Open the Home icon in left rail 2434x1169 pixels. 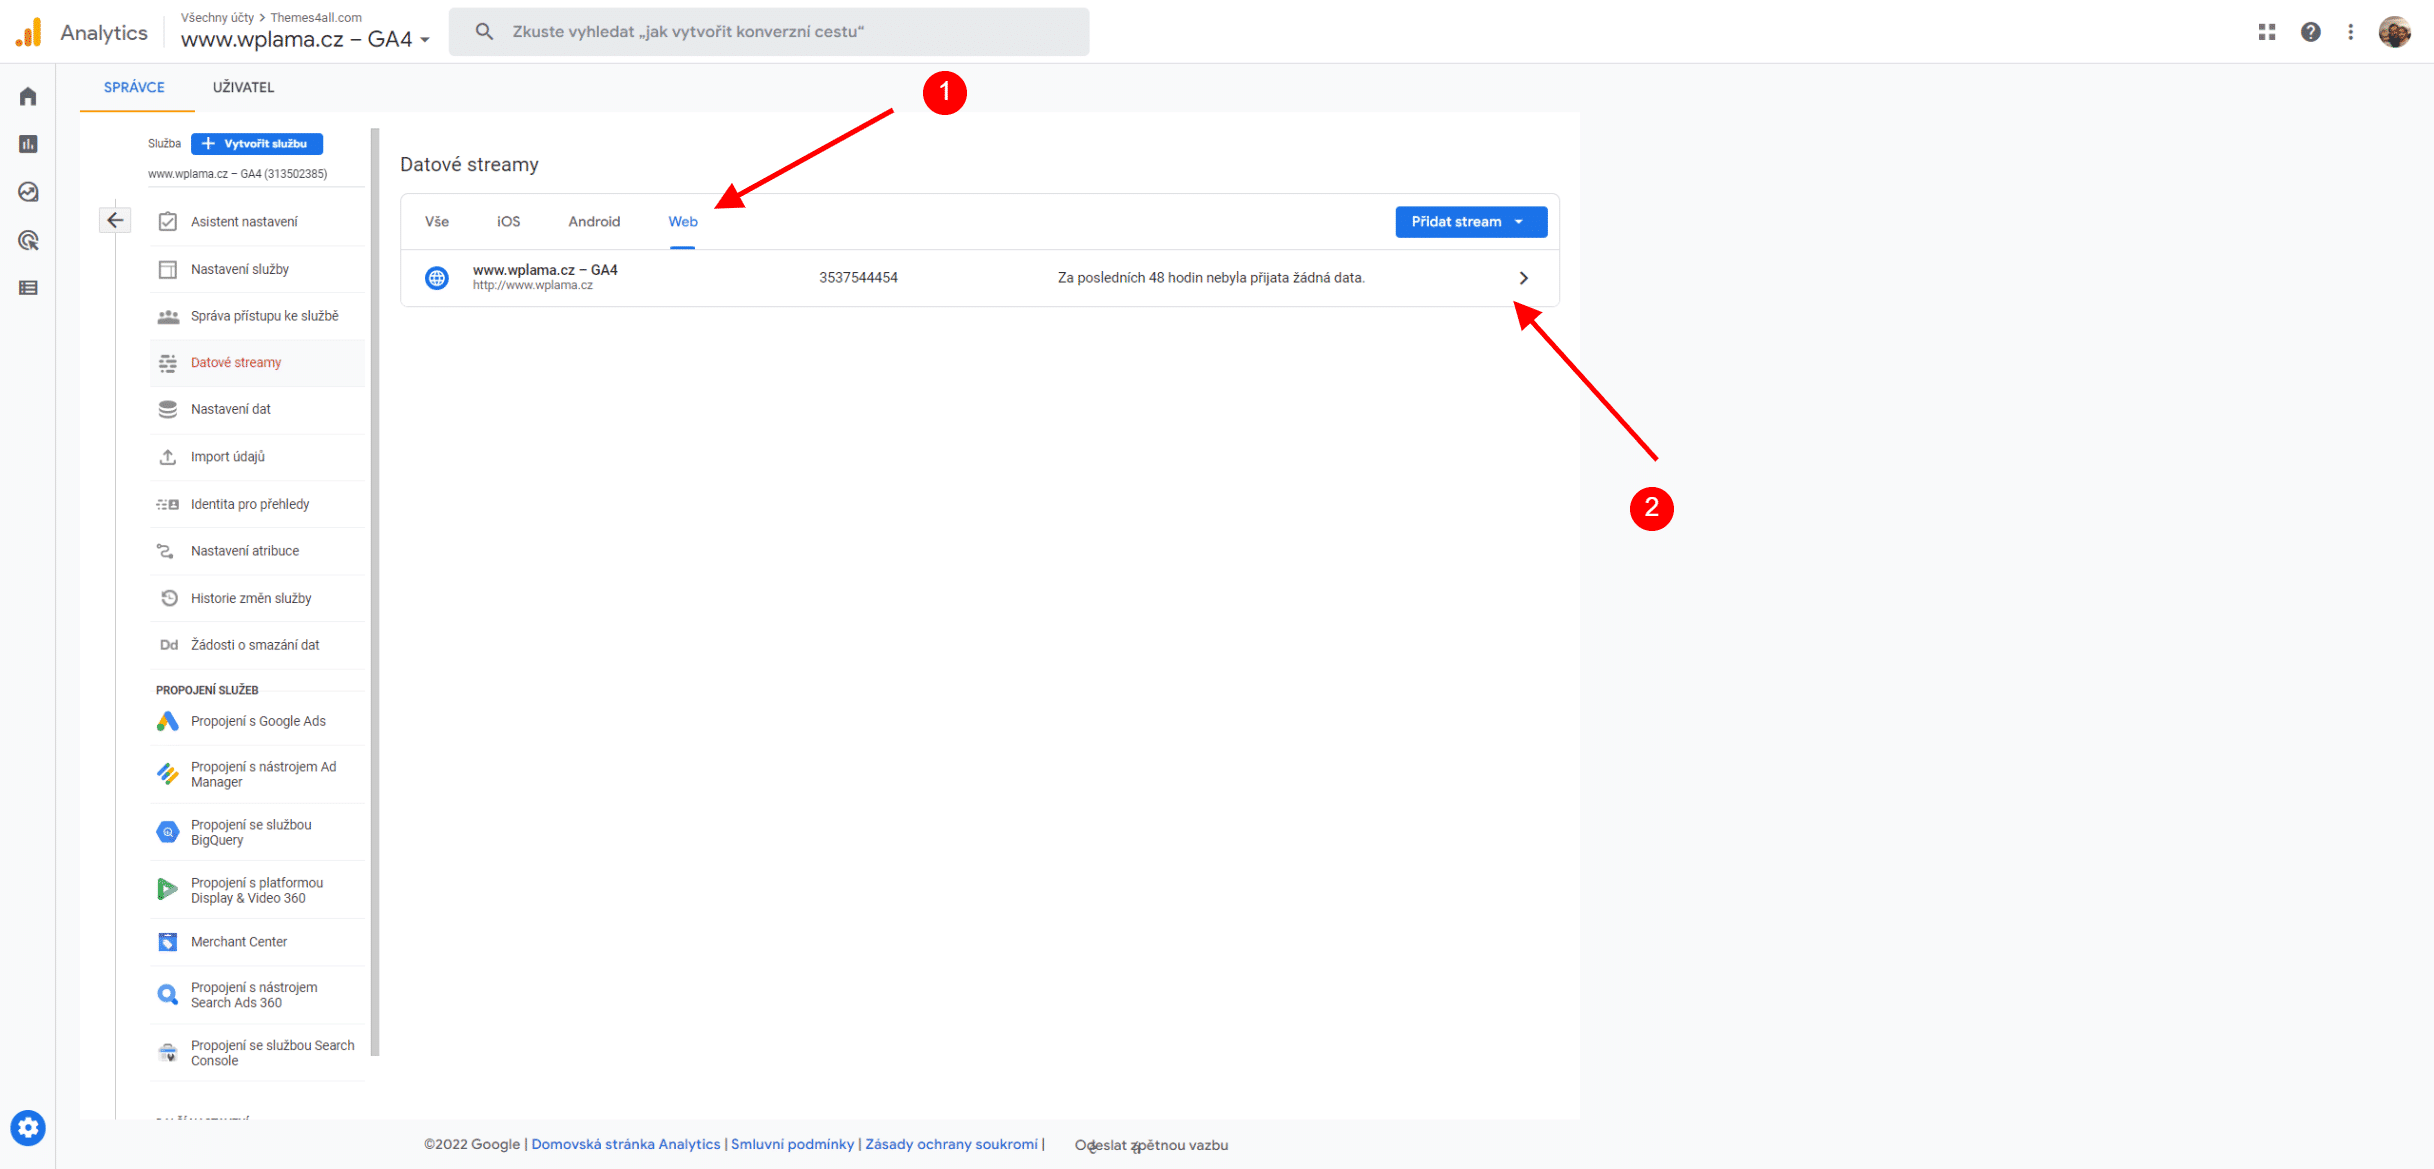tap(28, 96)
